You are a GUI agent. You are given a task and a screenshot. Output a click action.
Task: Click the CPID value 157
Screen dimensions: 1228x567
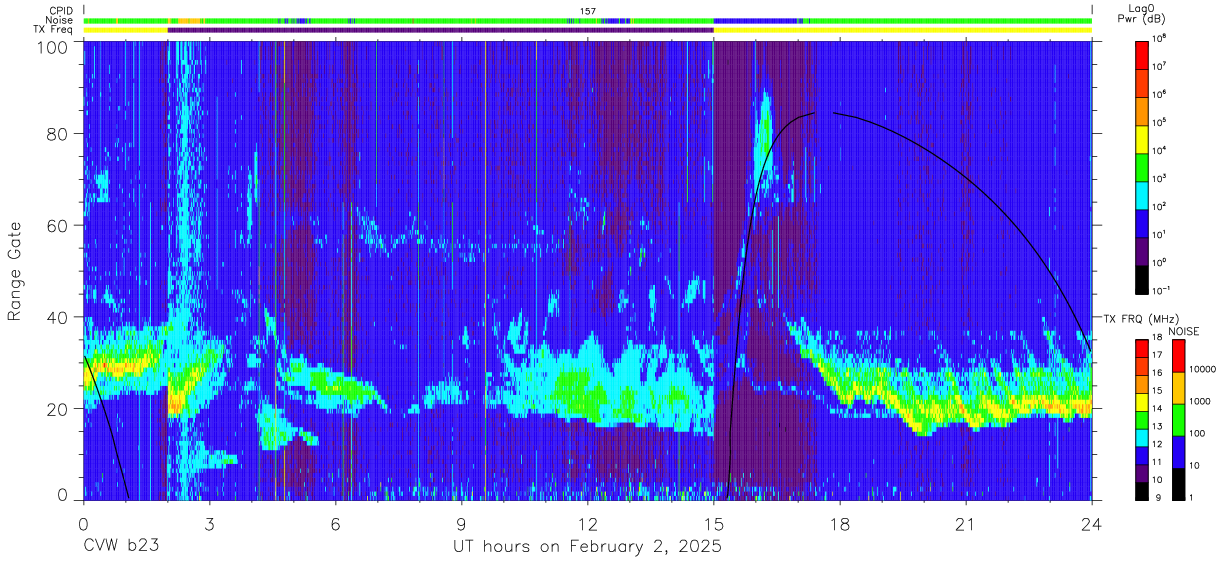[x=588, y=11]
